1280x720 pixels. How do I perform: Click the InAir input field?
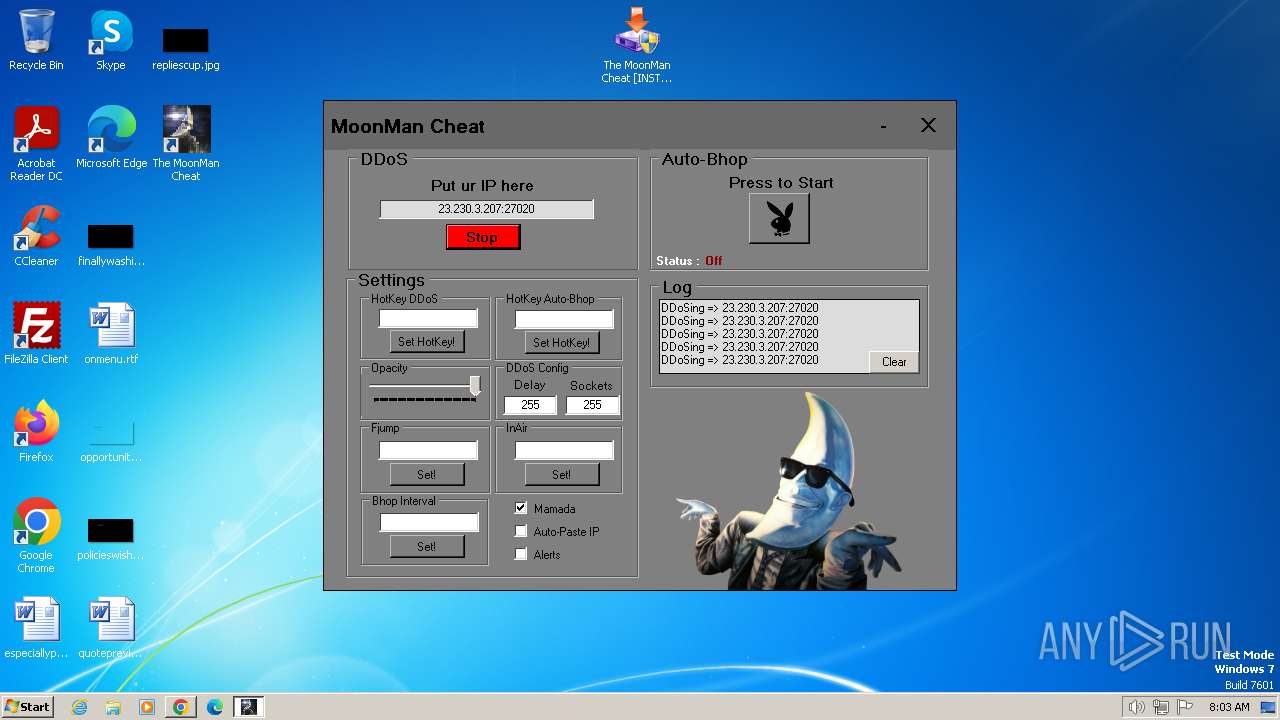click(x=564, y=450)
